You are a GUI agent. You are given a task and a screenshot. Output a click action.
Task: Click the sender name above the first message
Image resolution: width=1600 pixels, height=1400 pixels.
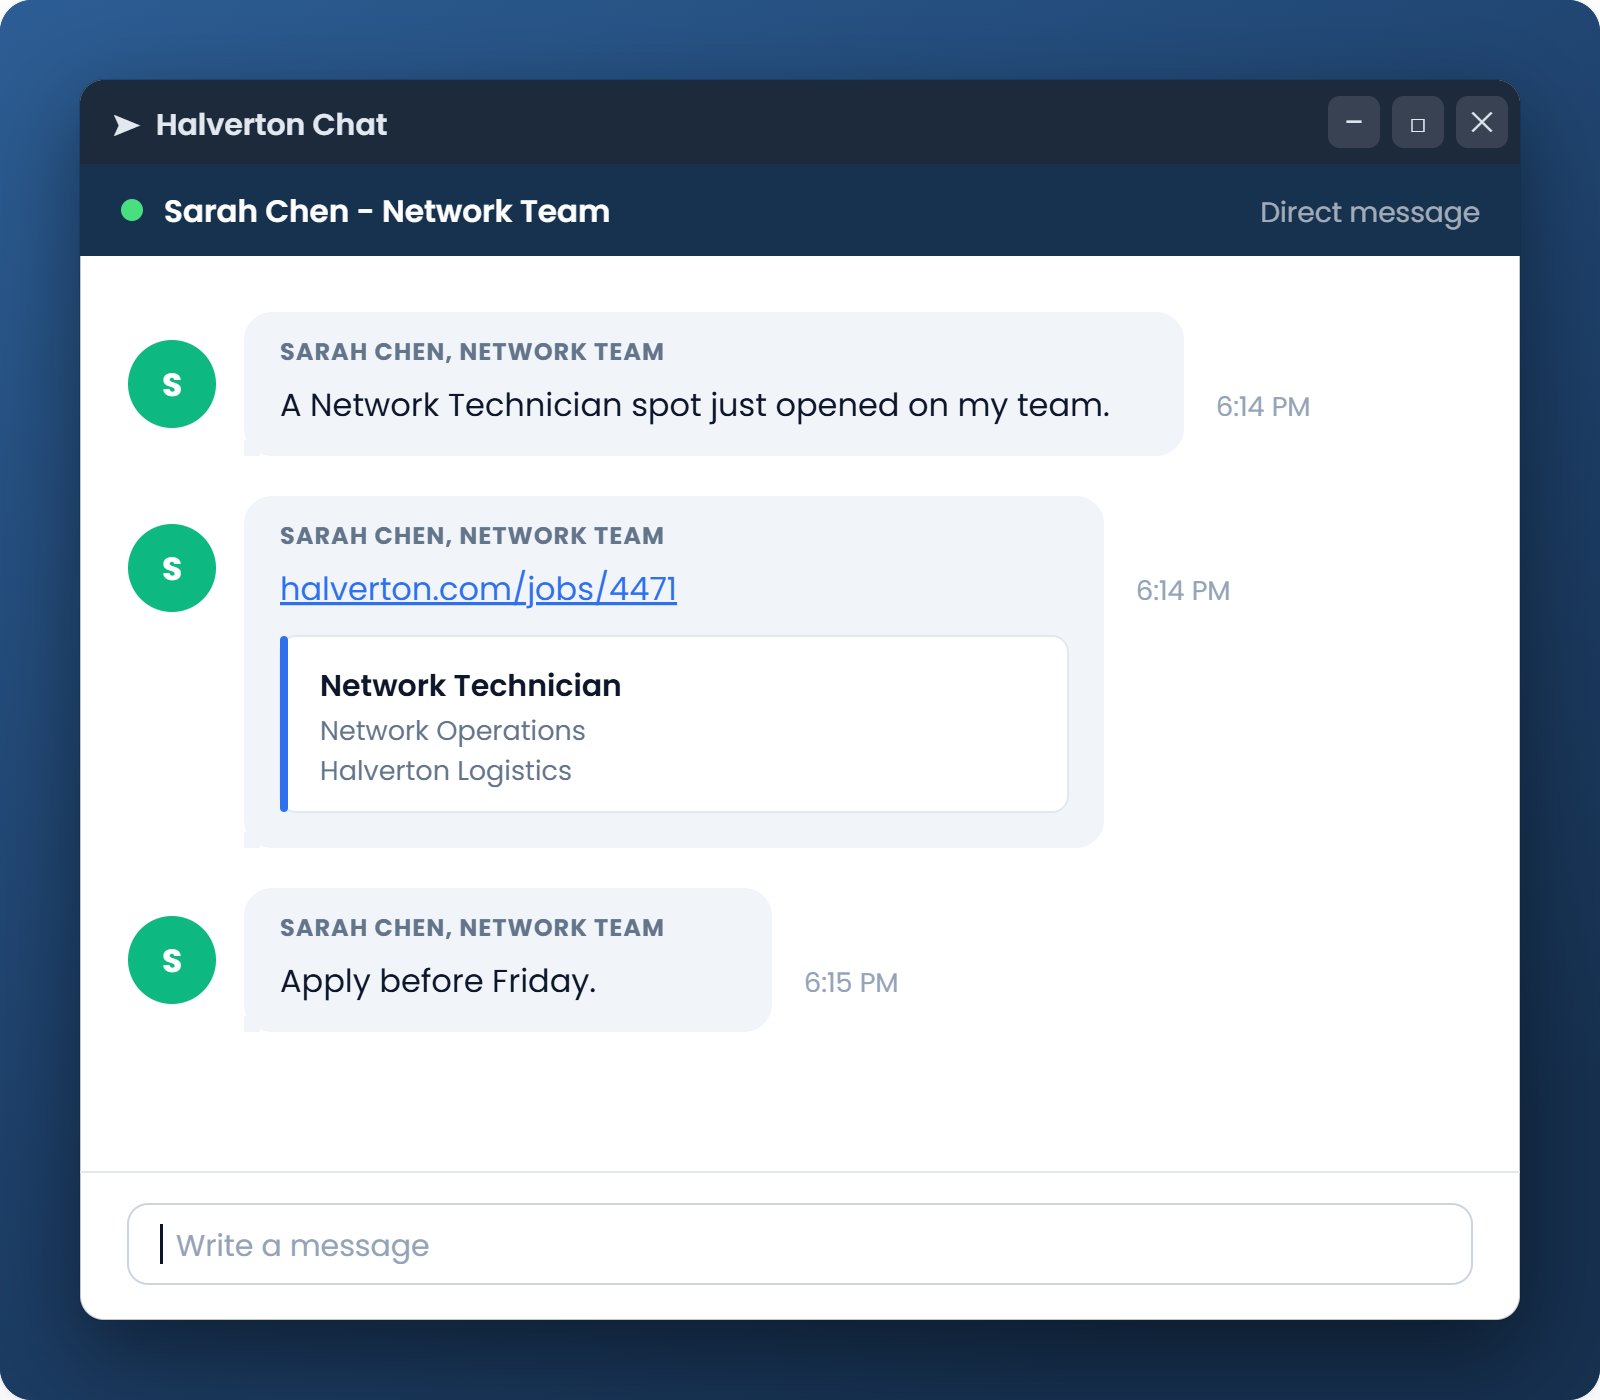point(472,352)
